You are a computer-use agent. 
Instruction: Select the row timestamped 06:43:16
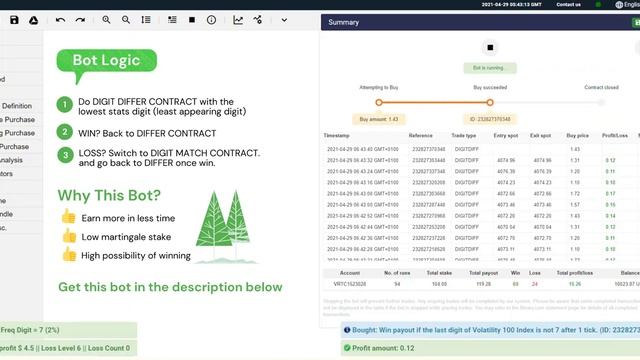pyautogui.click(x=480, y=182)
